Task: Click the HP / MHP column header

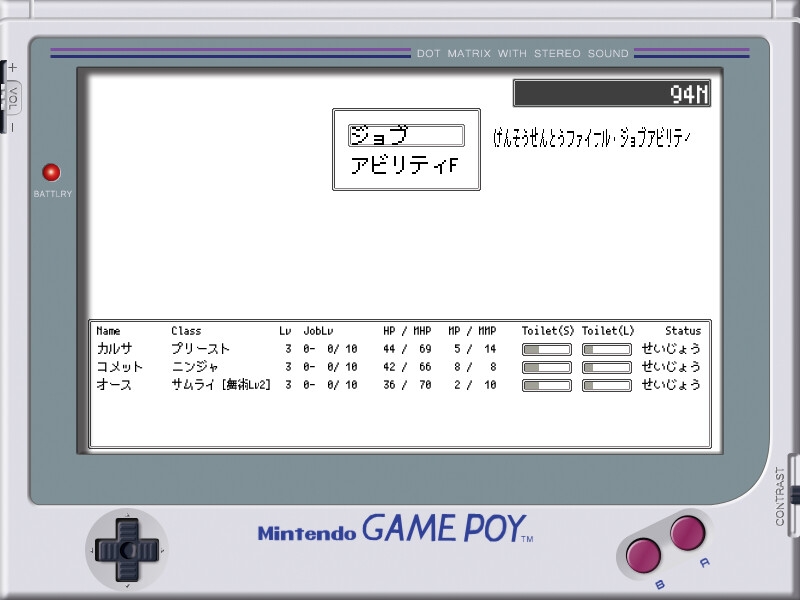Action: pos(407,331)
